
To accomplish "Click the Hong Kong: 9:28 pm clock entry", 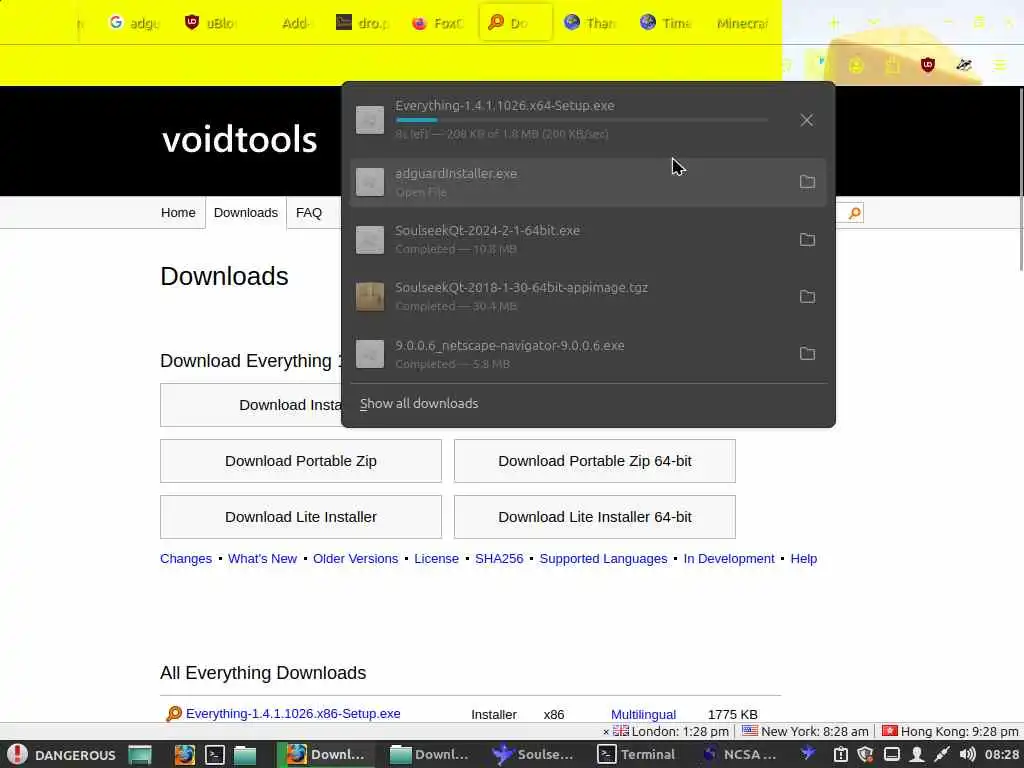I will coord(950,731).
